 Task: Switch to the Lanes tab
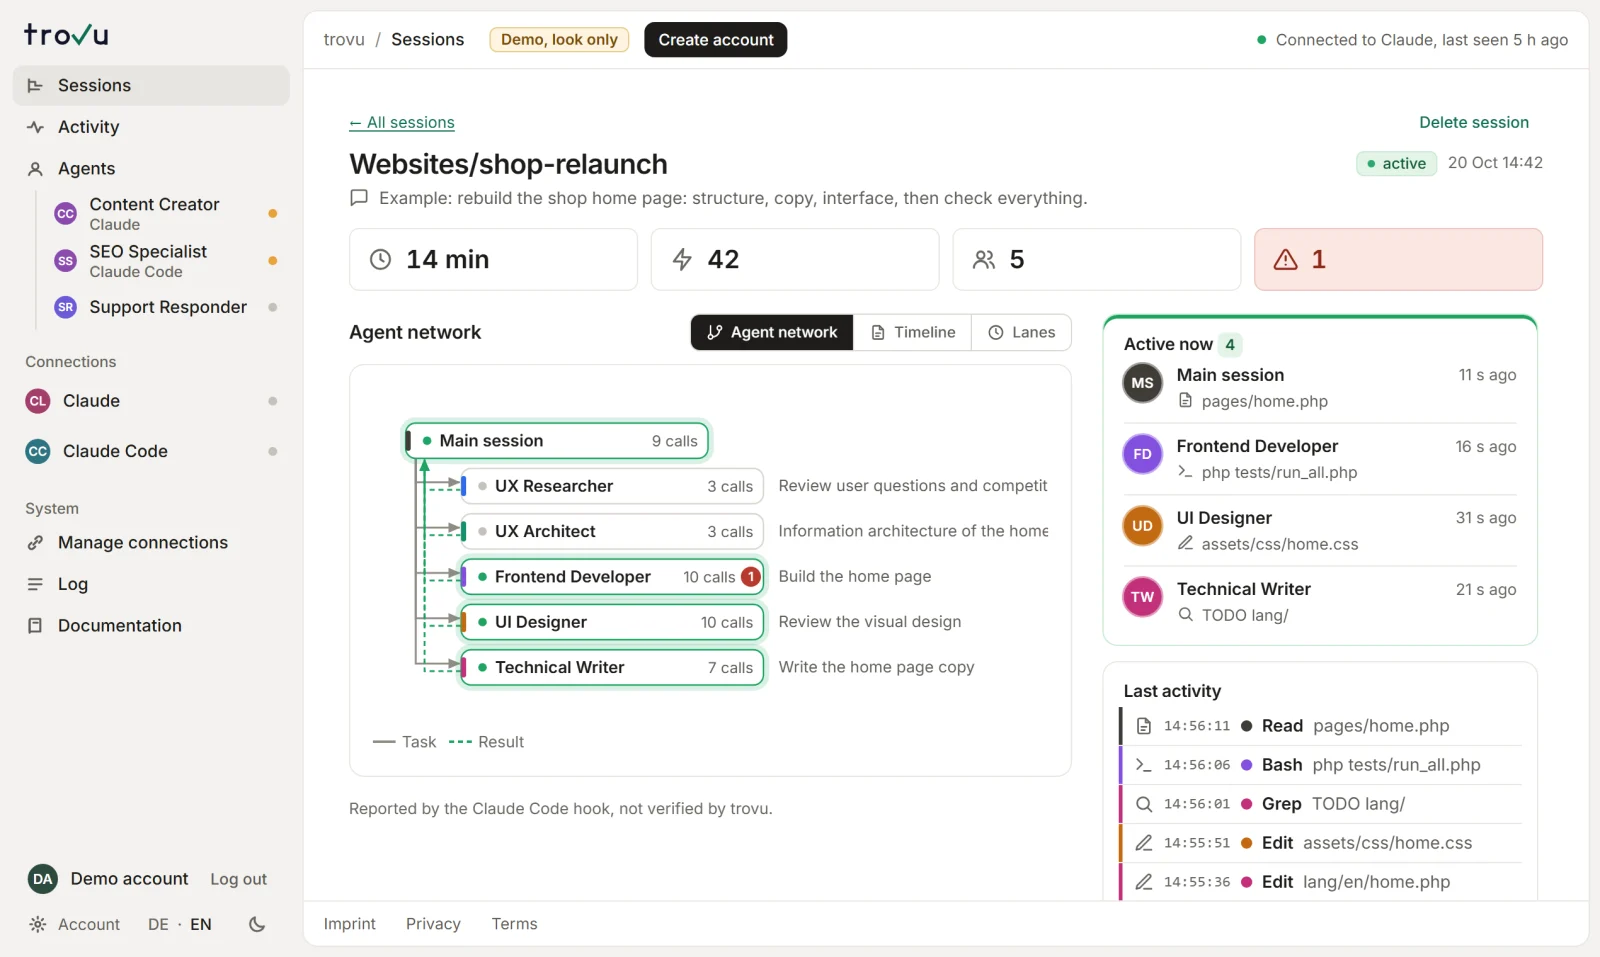(x=1021, y=333)
